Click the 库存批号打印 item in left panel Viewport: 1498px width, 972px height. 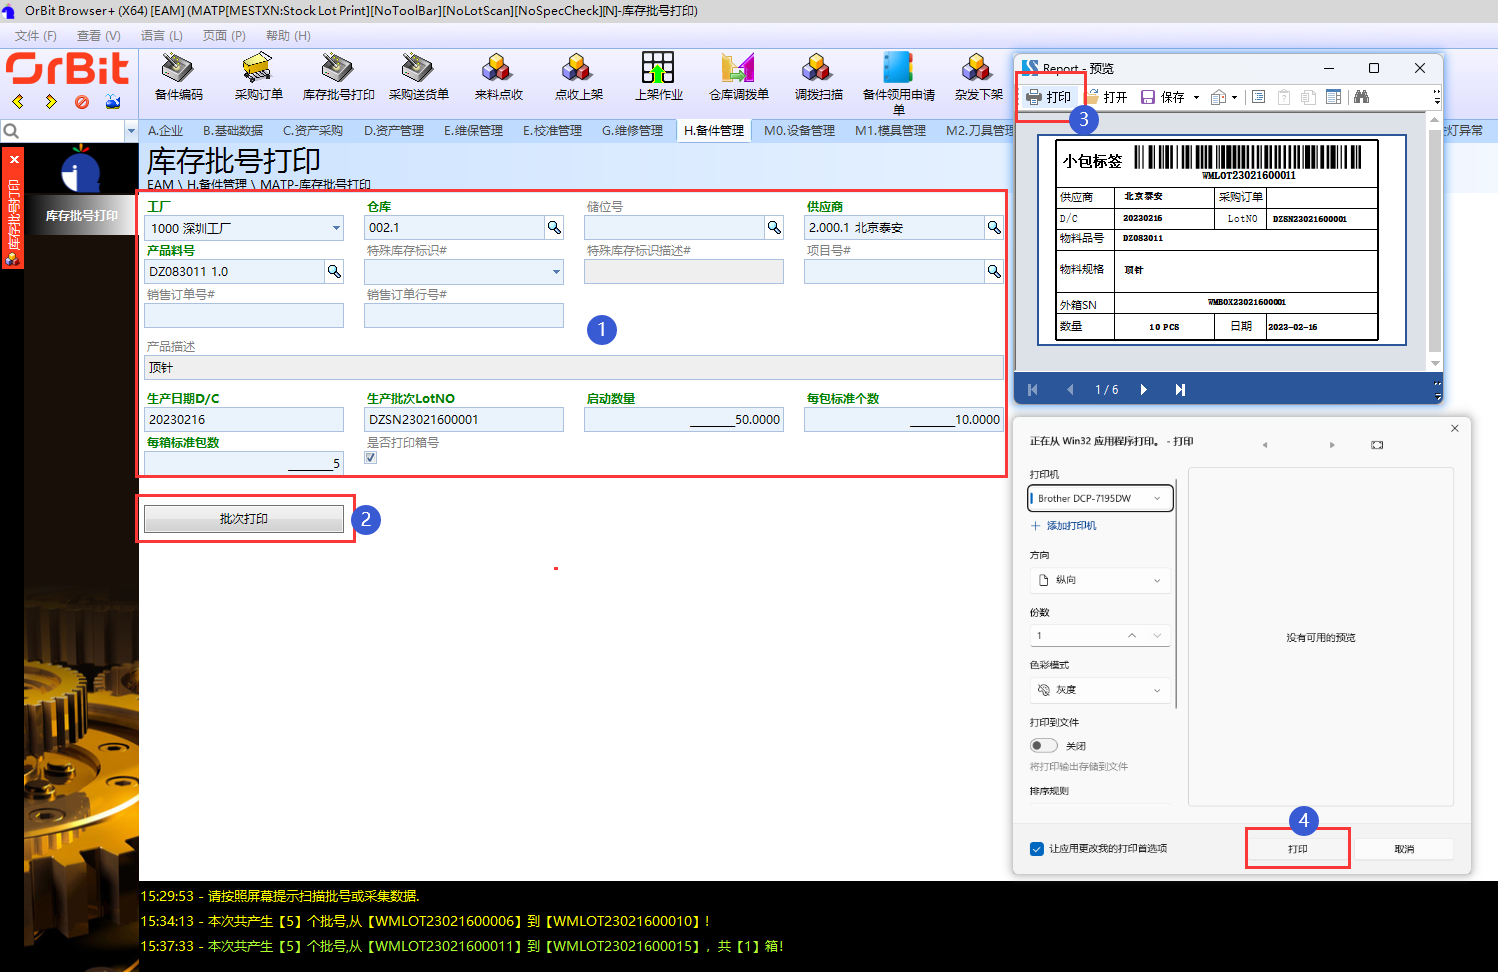[x=82, y=215]
